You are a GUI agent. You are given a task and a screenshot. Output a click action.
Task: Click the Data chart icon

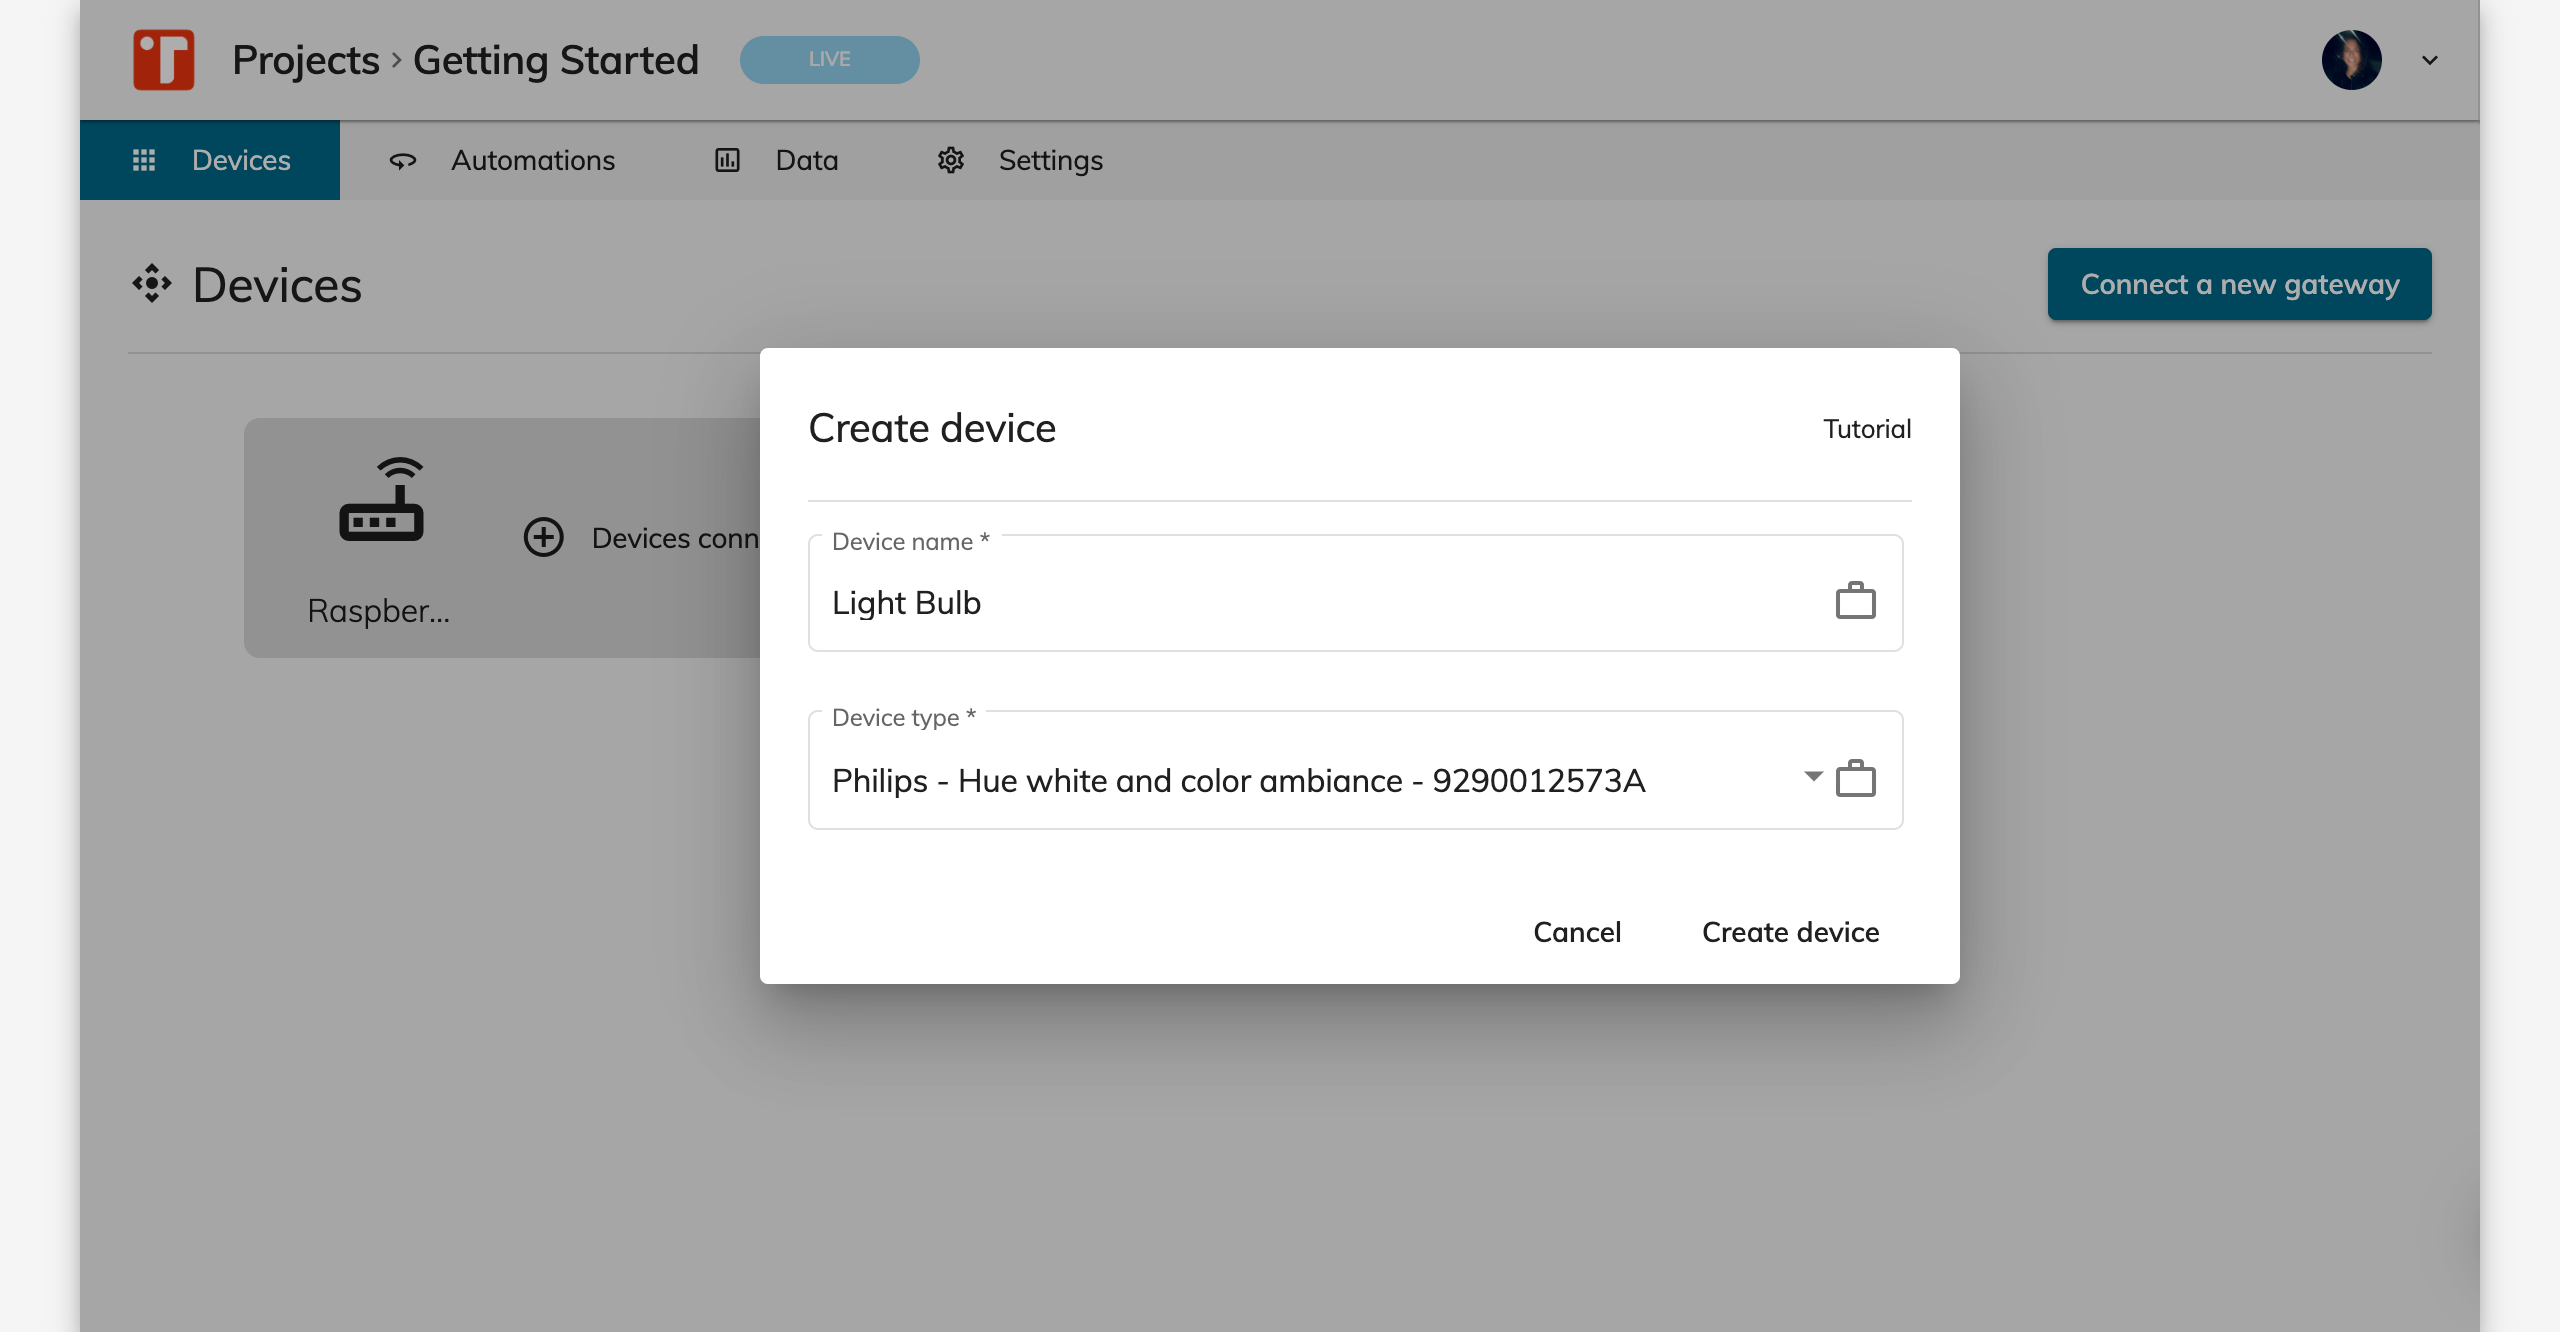tap(727, 160)
